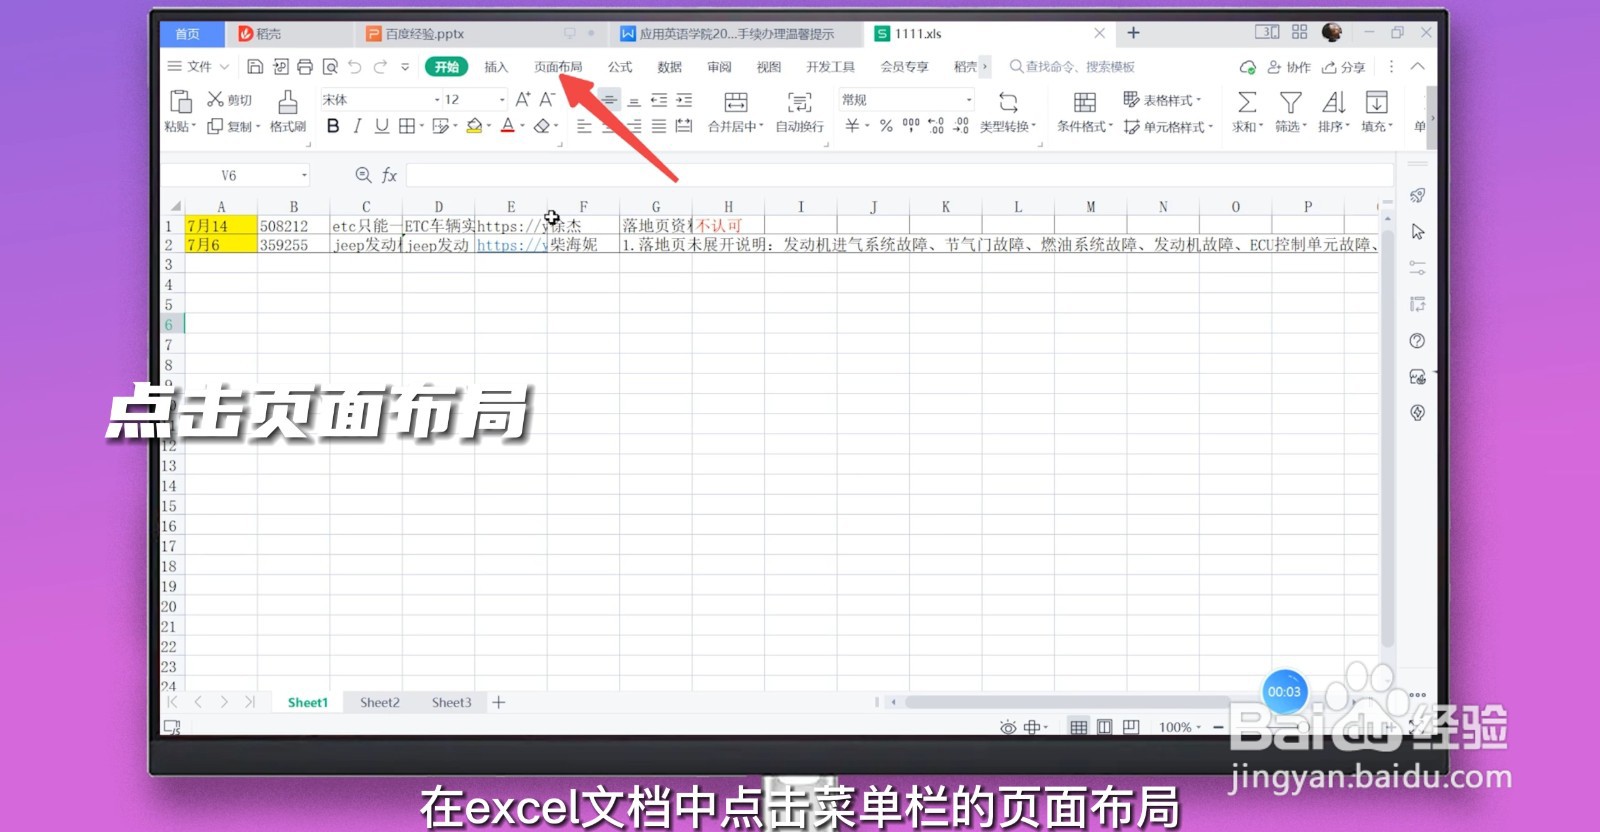Toggle justify text alignment
The height and width of the screenshot is (832, 1600).
pos(659,126)
